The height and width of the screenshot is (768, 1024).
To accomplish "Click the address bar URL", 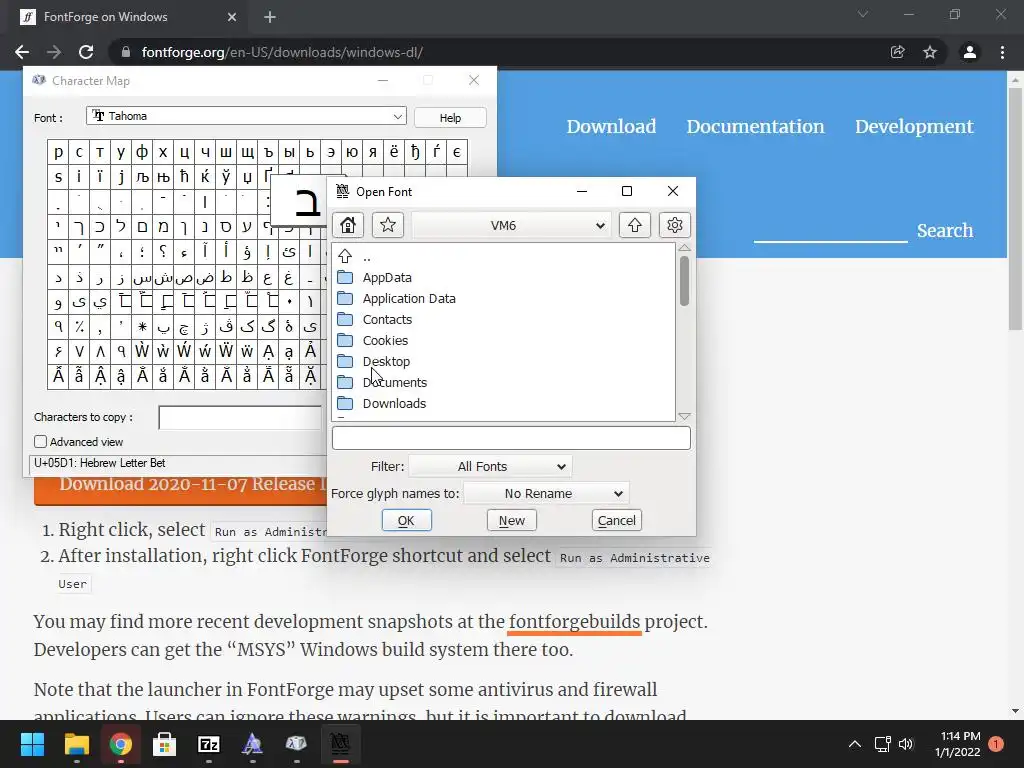I will pos(282,52).
